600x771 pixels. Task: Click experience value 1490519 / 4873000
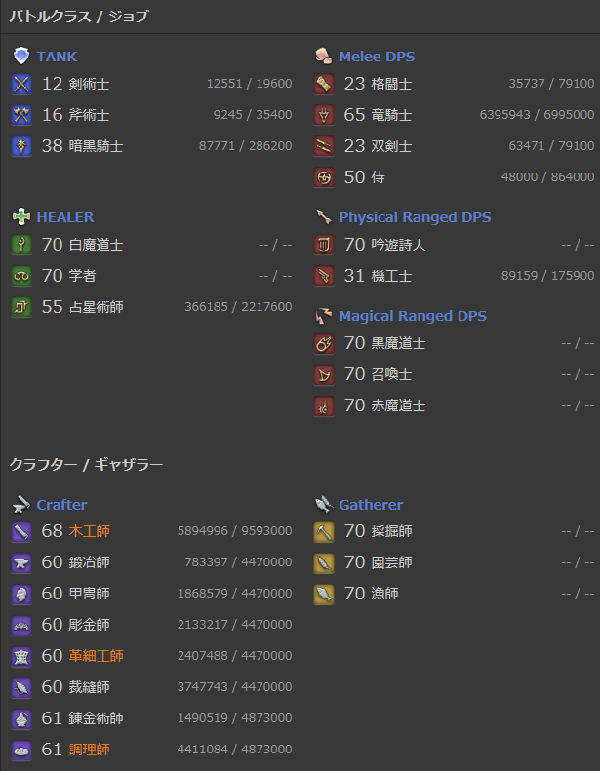click(x=235, y=718)
